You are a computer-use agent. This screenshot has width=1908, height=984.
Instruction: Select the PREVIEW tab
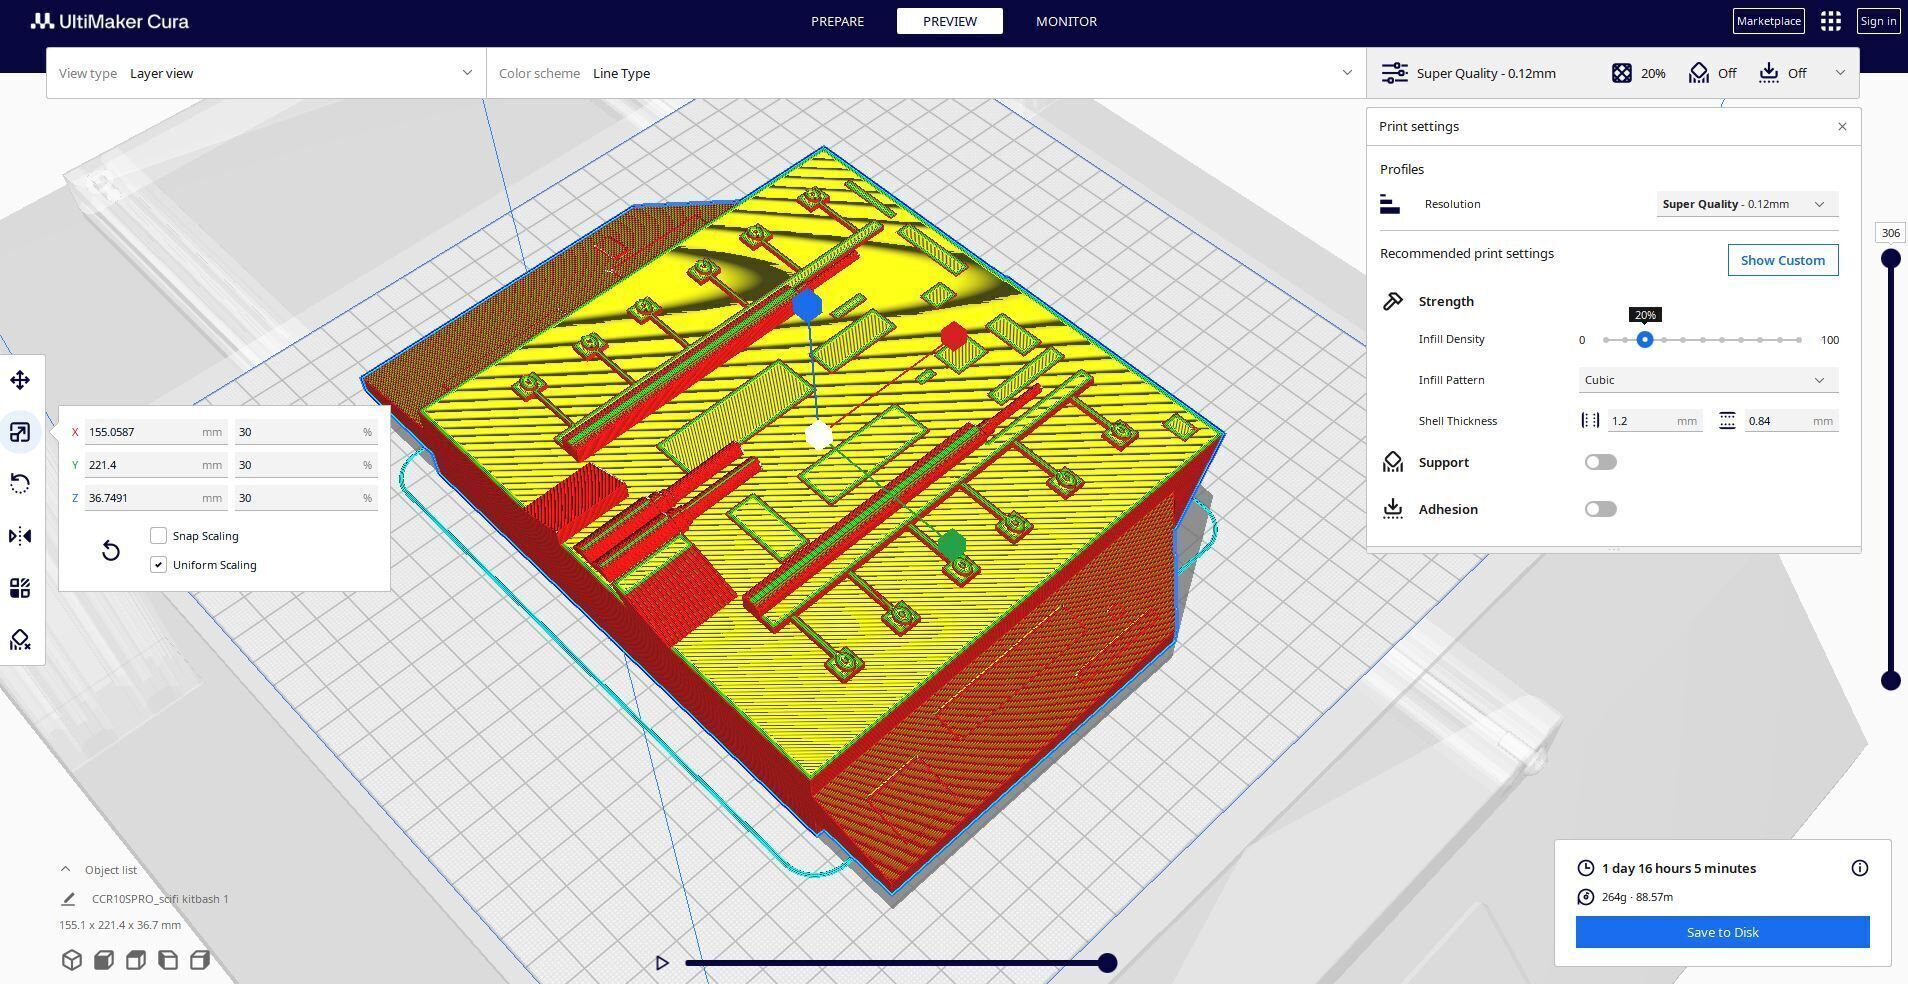click(950, 21)
